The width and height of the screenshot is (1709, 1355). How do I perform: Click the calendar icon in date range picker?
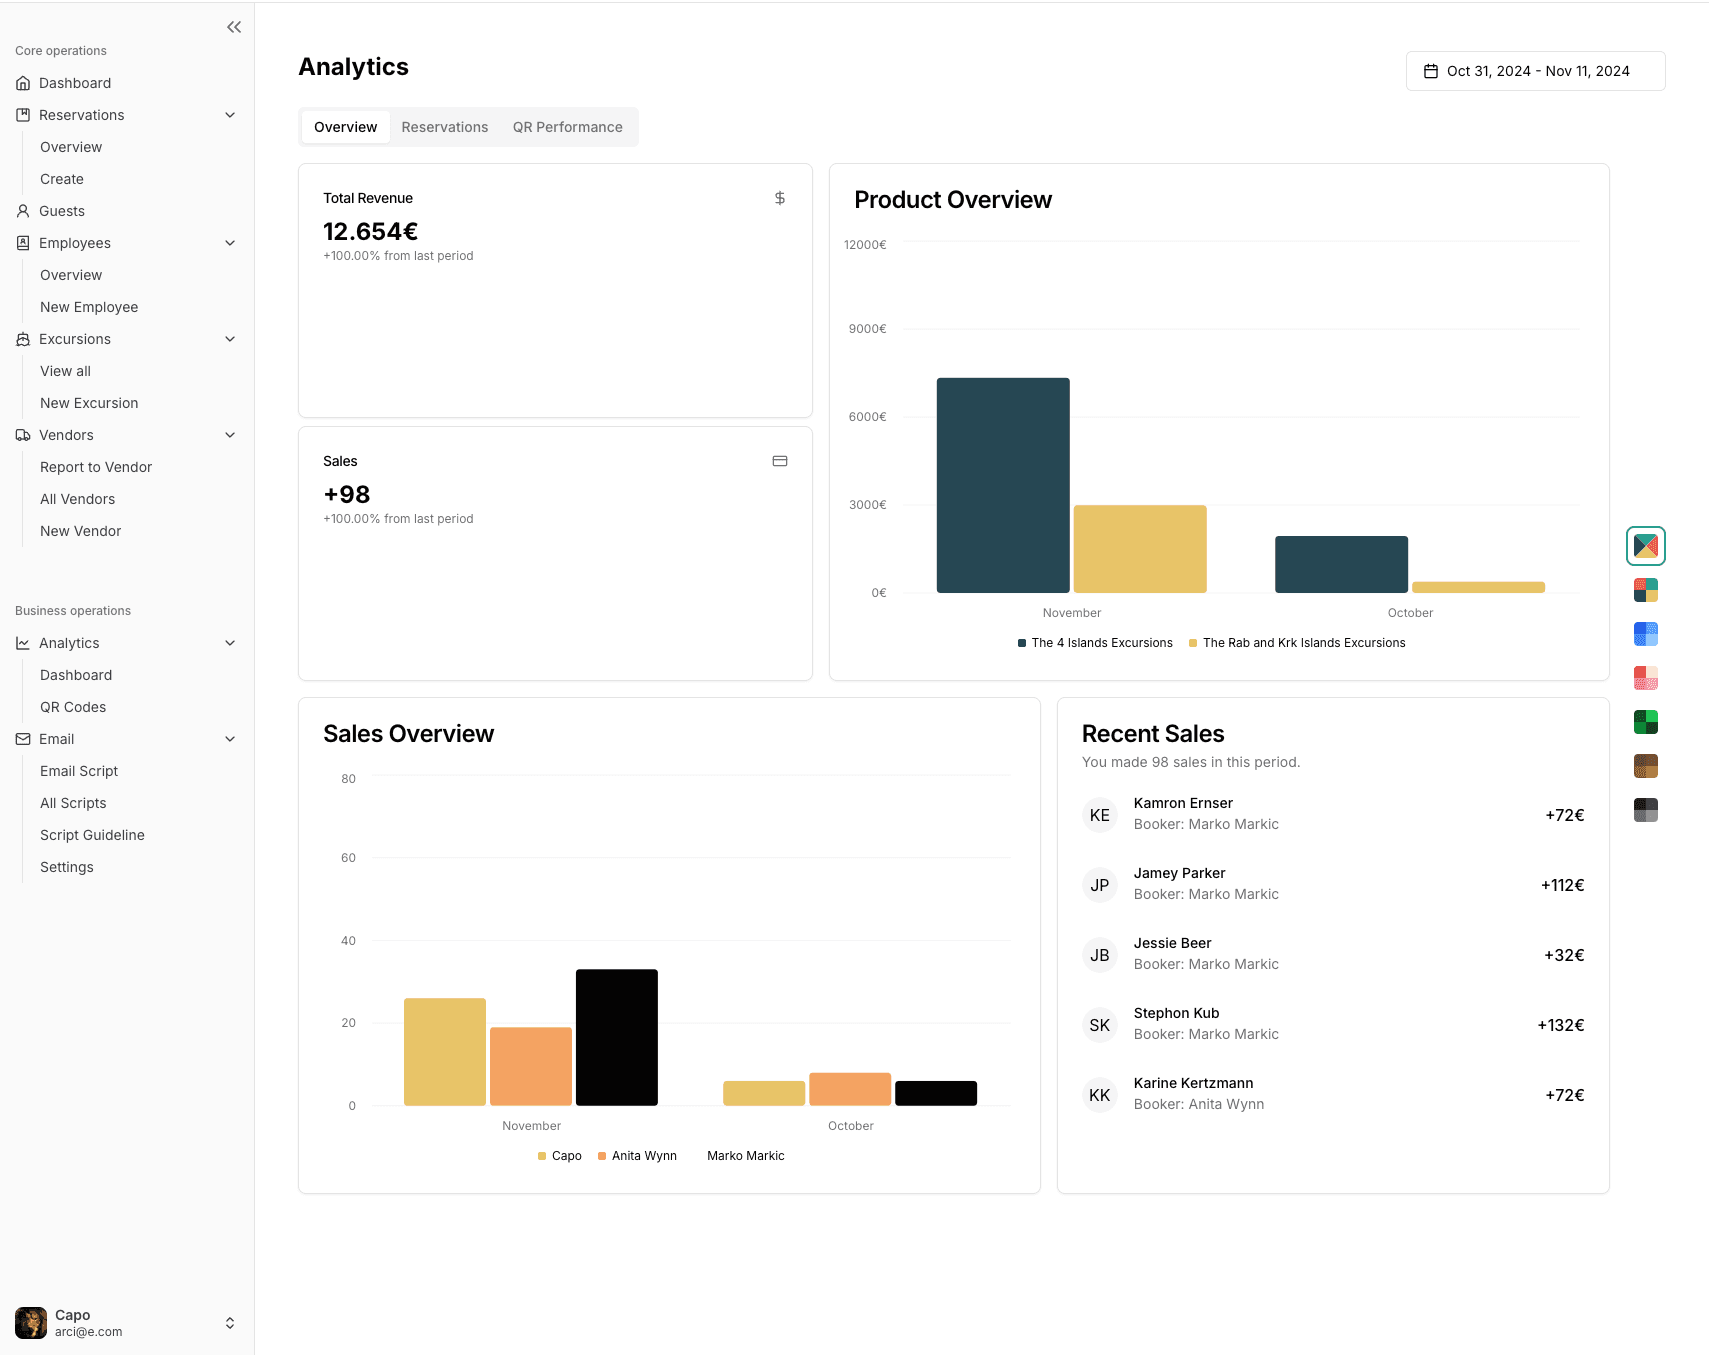coord(1430,71)
